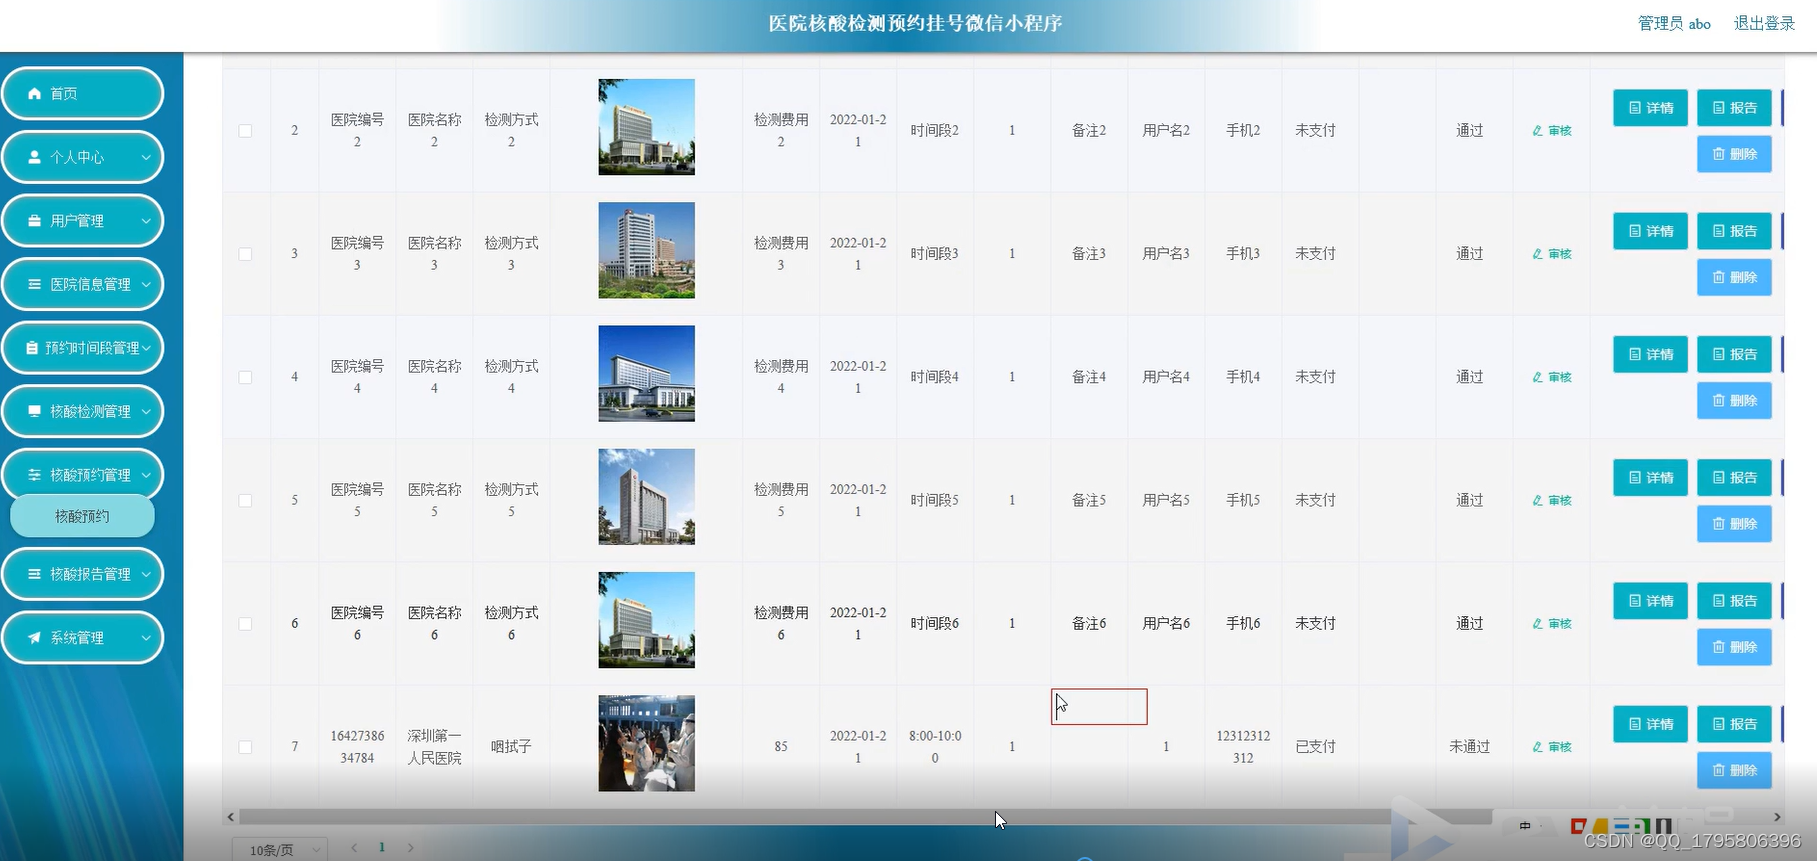The height and width of the screenshot is (861, 1817).
Task: Click horizontal scrollbar of the table
Action: coord(866,817)
